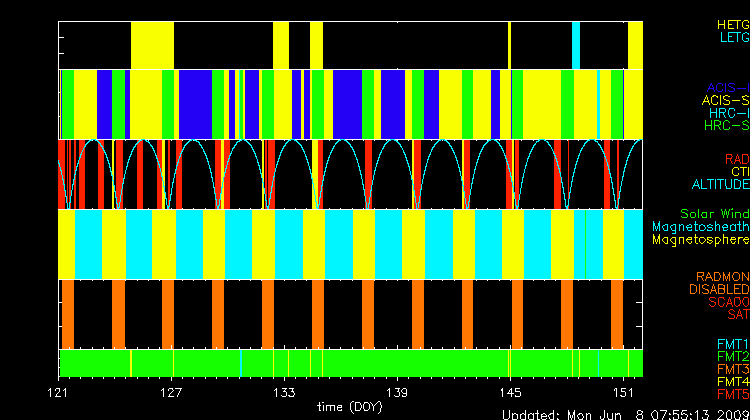The height and width of the screenshot is (420, 750).
Task: Select the Solar Wind legend label
Action: (x=714, y=214)
